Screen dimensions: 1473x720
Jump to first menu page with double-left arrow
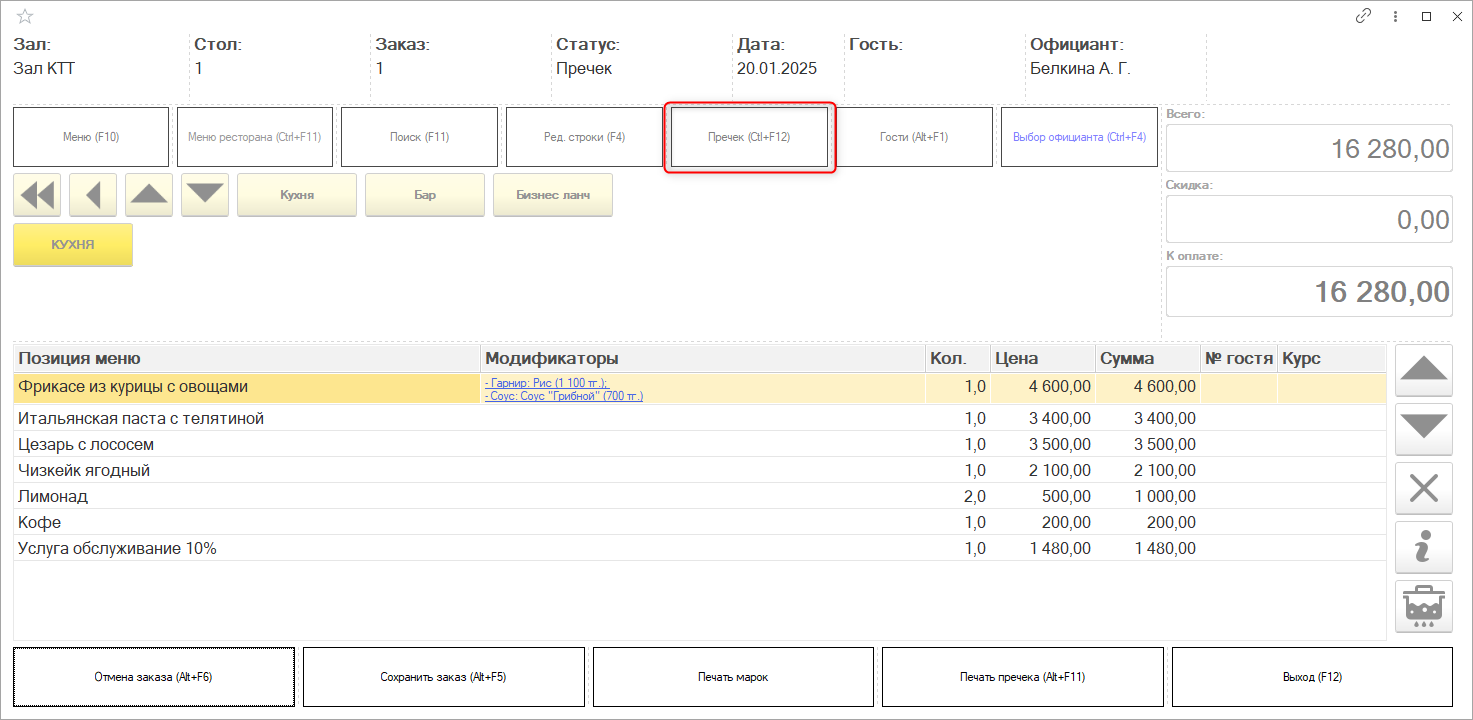click(x=37, y=195)
